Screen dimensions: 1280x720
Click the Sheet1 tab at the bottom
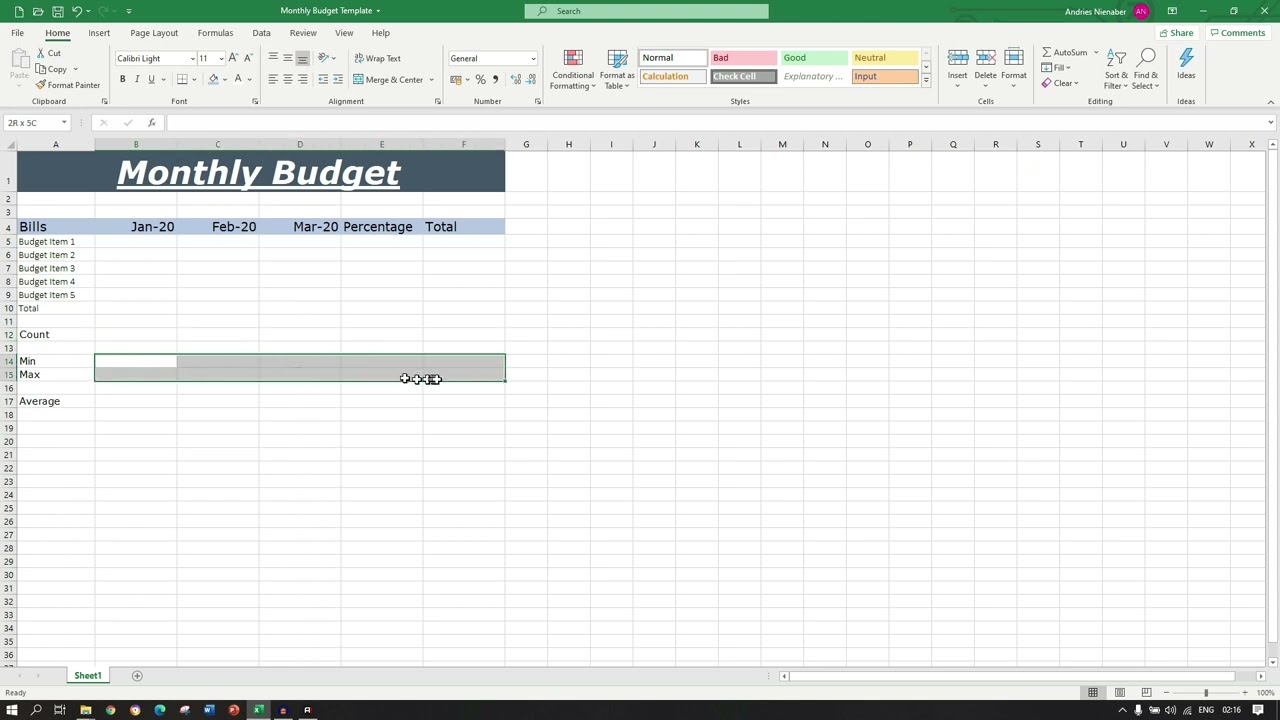(87, 675)
